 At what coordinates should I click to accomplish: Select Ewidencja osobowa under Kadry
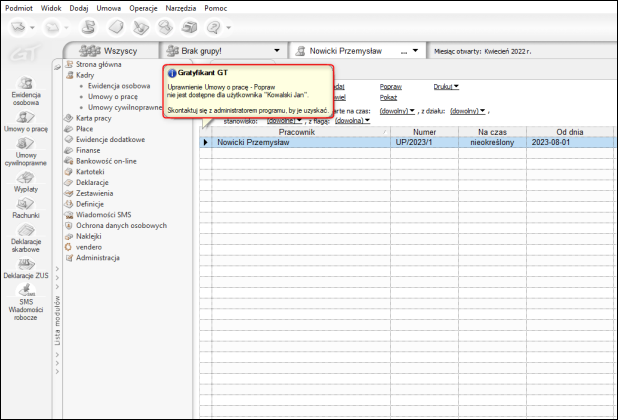tap(119, 86)
